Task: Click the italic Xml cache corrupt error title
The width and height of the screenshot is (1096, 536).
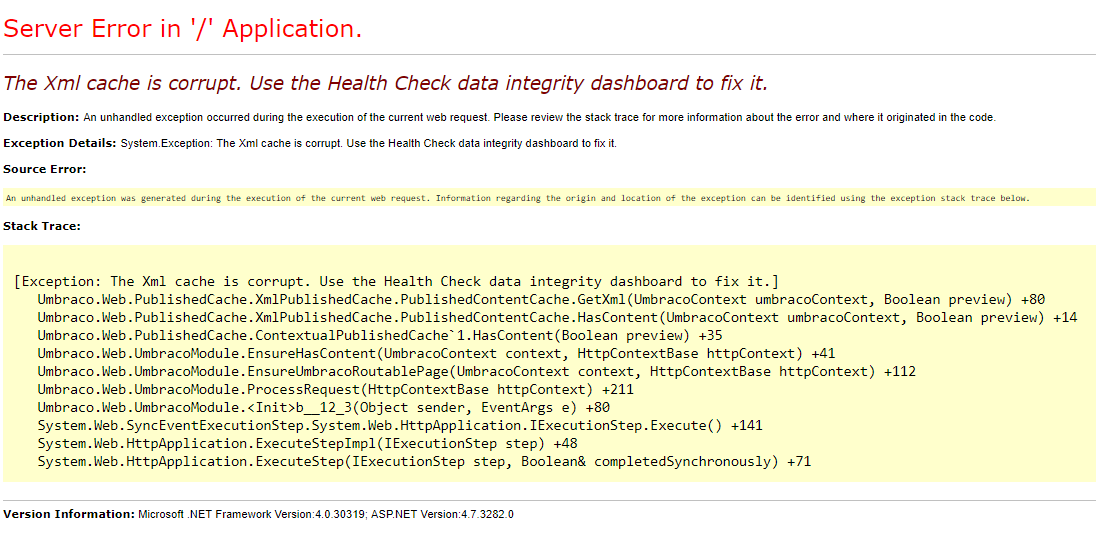Action: pos(385,83)
